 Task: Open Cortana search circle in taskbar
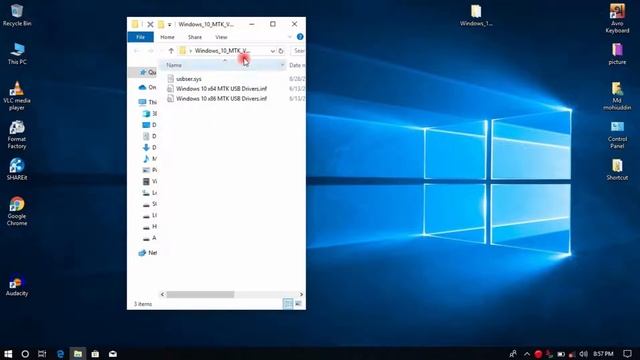point(25,353)
